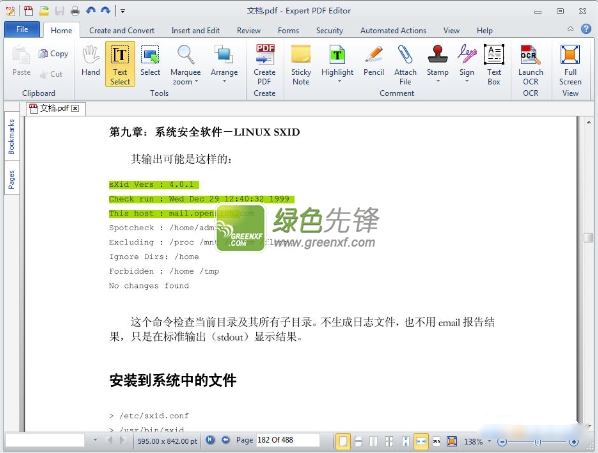Choose the Select tool in Tools group

coord(150,61)
